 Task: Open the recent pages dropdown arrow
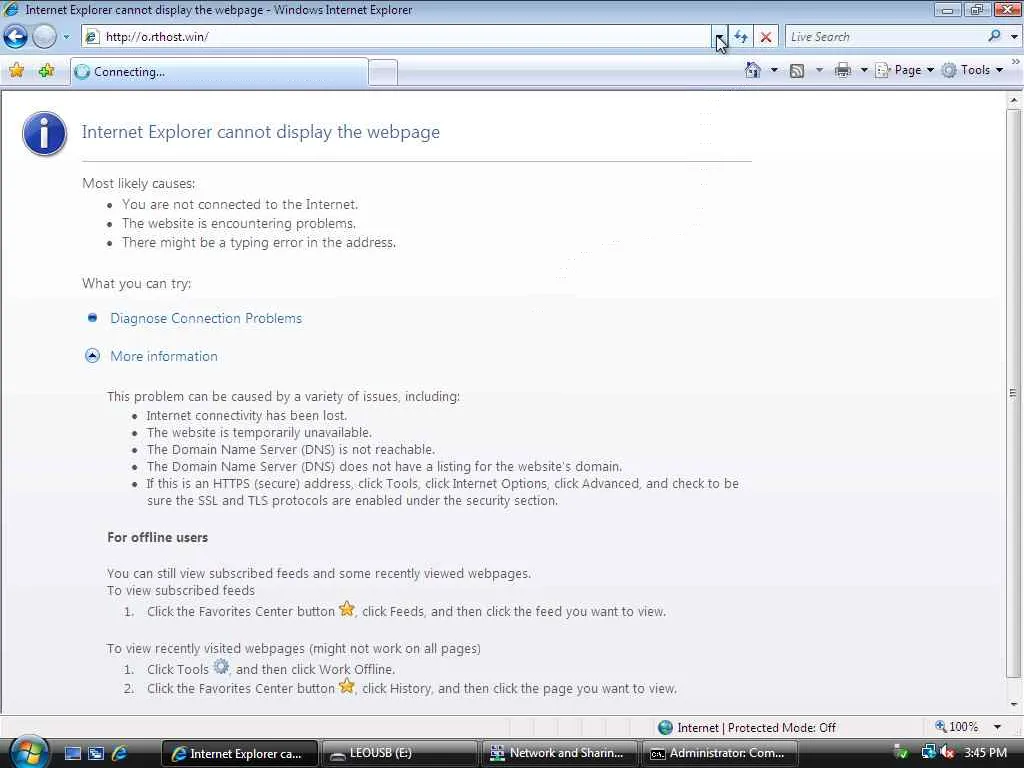point(66,37)
